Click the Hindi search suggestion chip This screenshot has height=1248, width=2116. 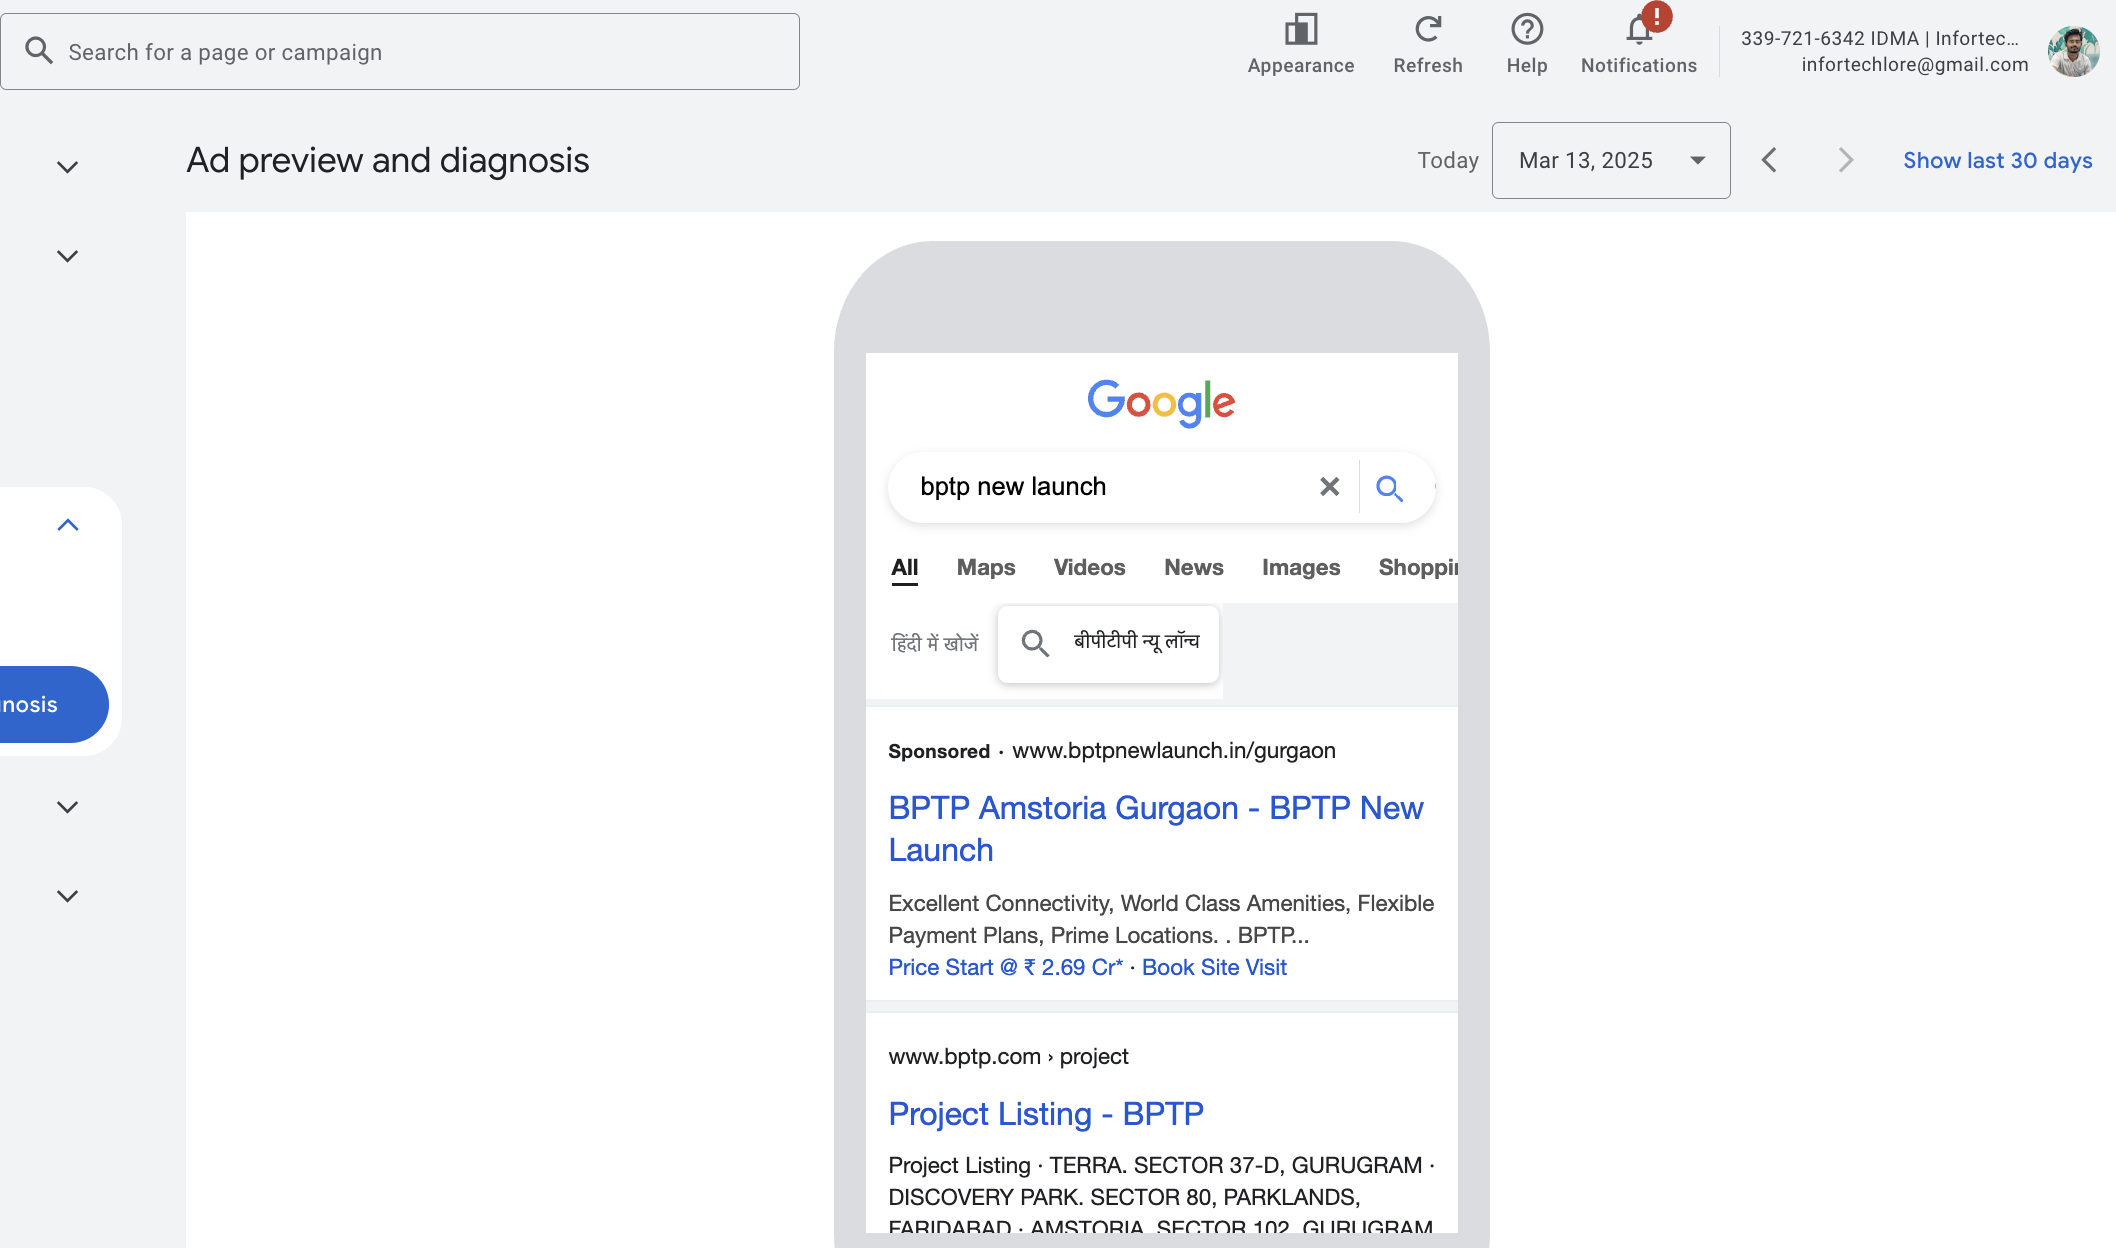tap(1108, 643)
